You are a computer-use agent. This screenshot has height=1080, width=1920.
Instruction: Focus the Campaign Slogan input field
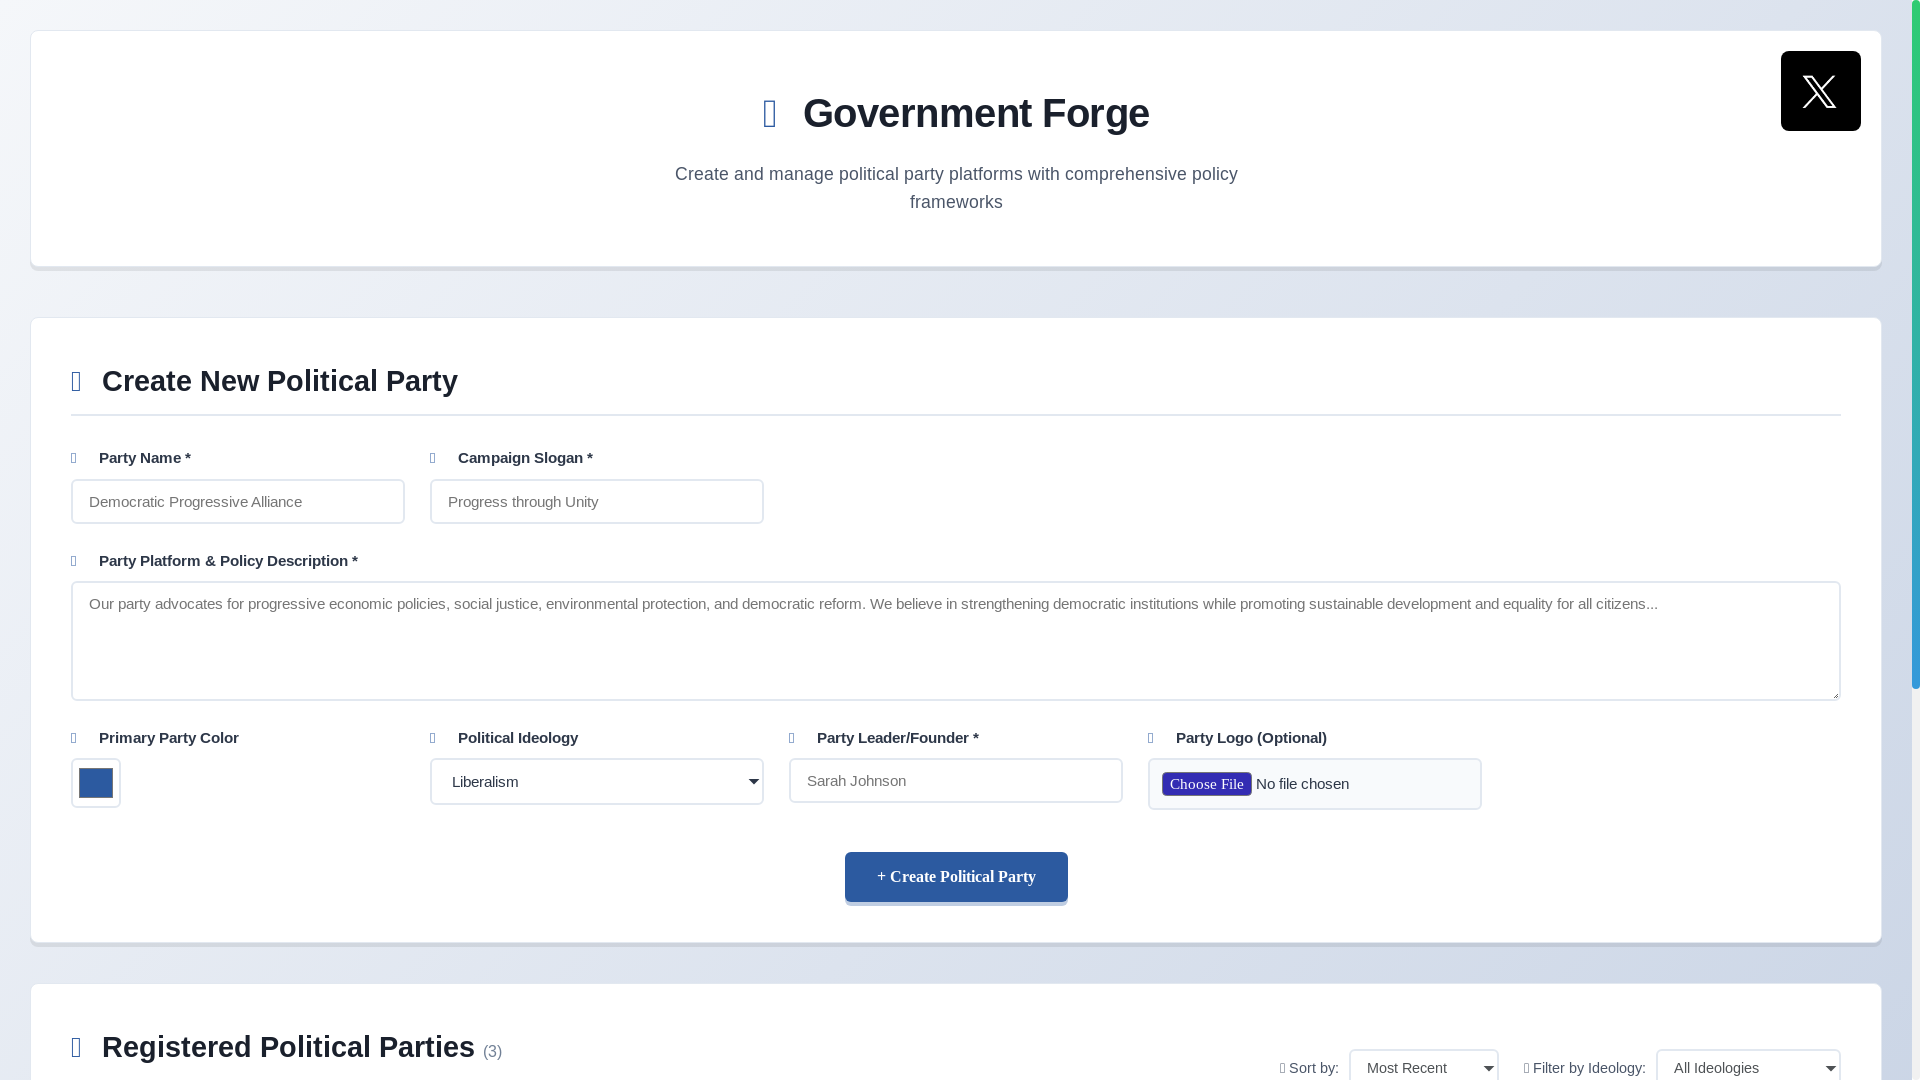597,502
